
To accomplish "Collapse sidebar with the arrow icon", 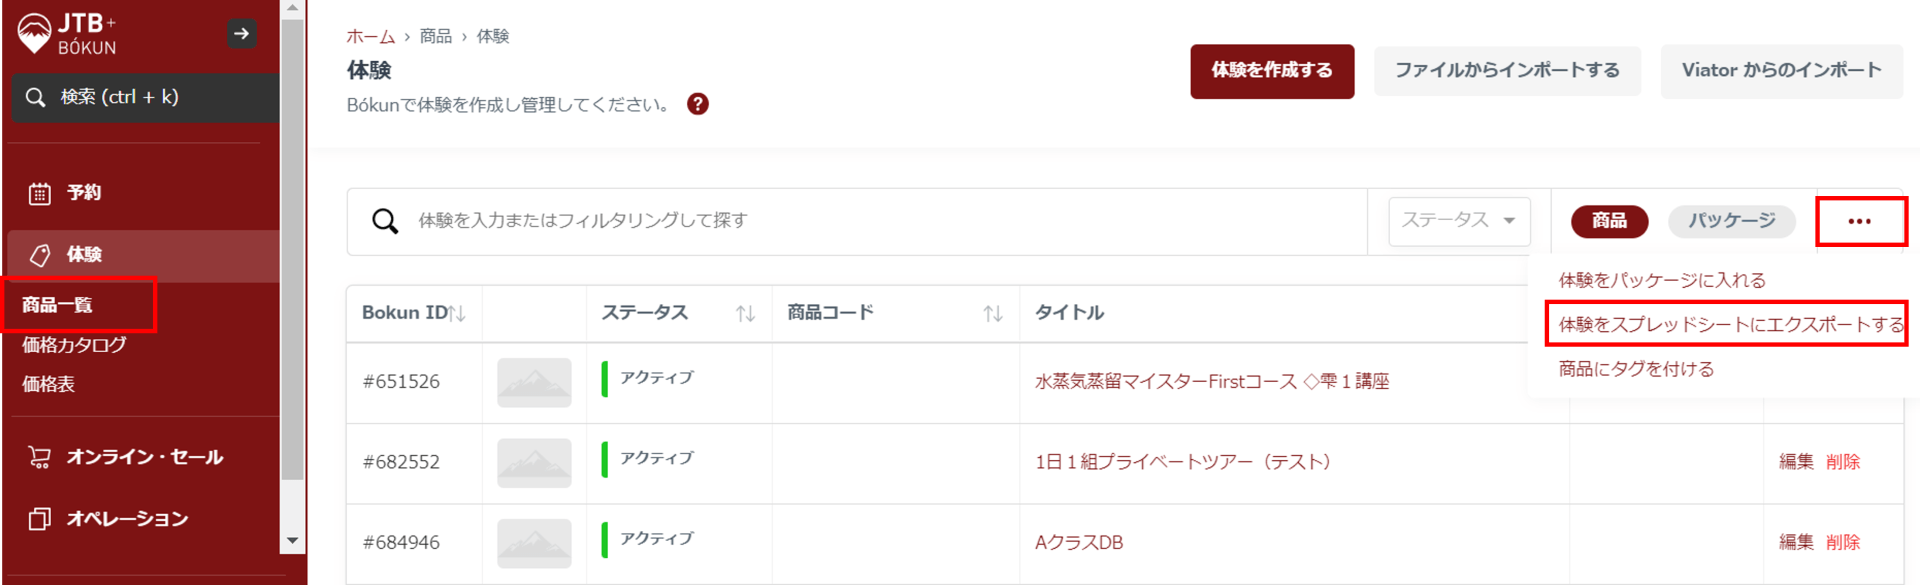I will pyautogui.click(x=241, y=34).
